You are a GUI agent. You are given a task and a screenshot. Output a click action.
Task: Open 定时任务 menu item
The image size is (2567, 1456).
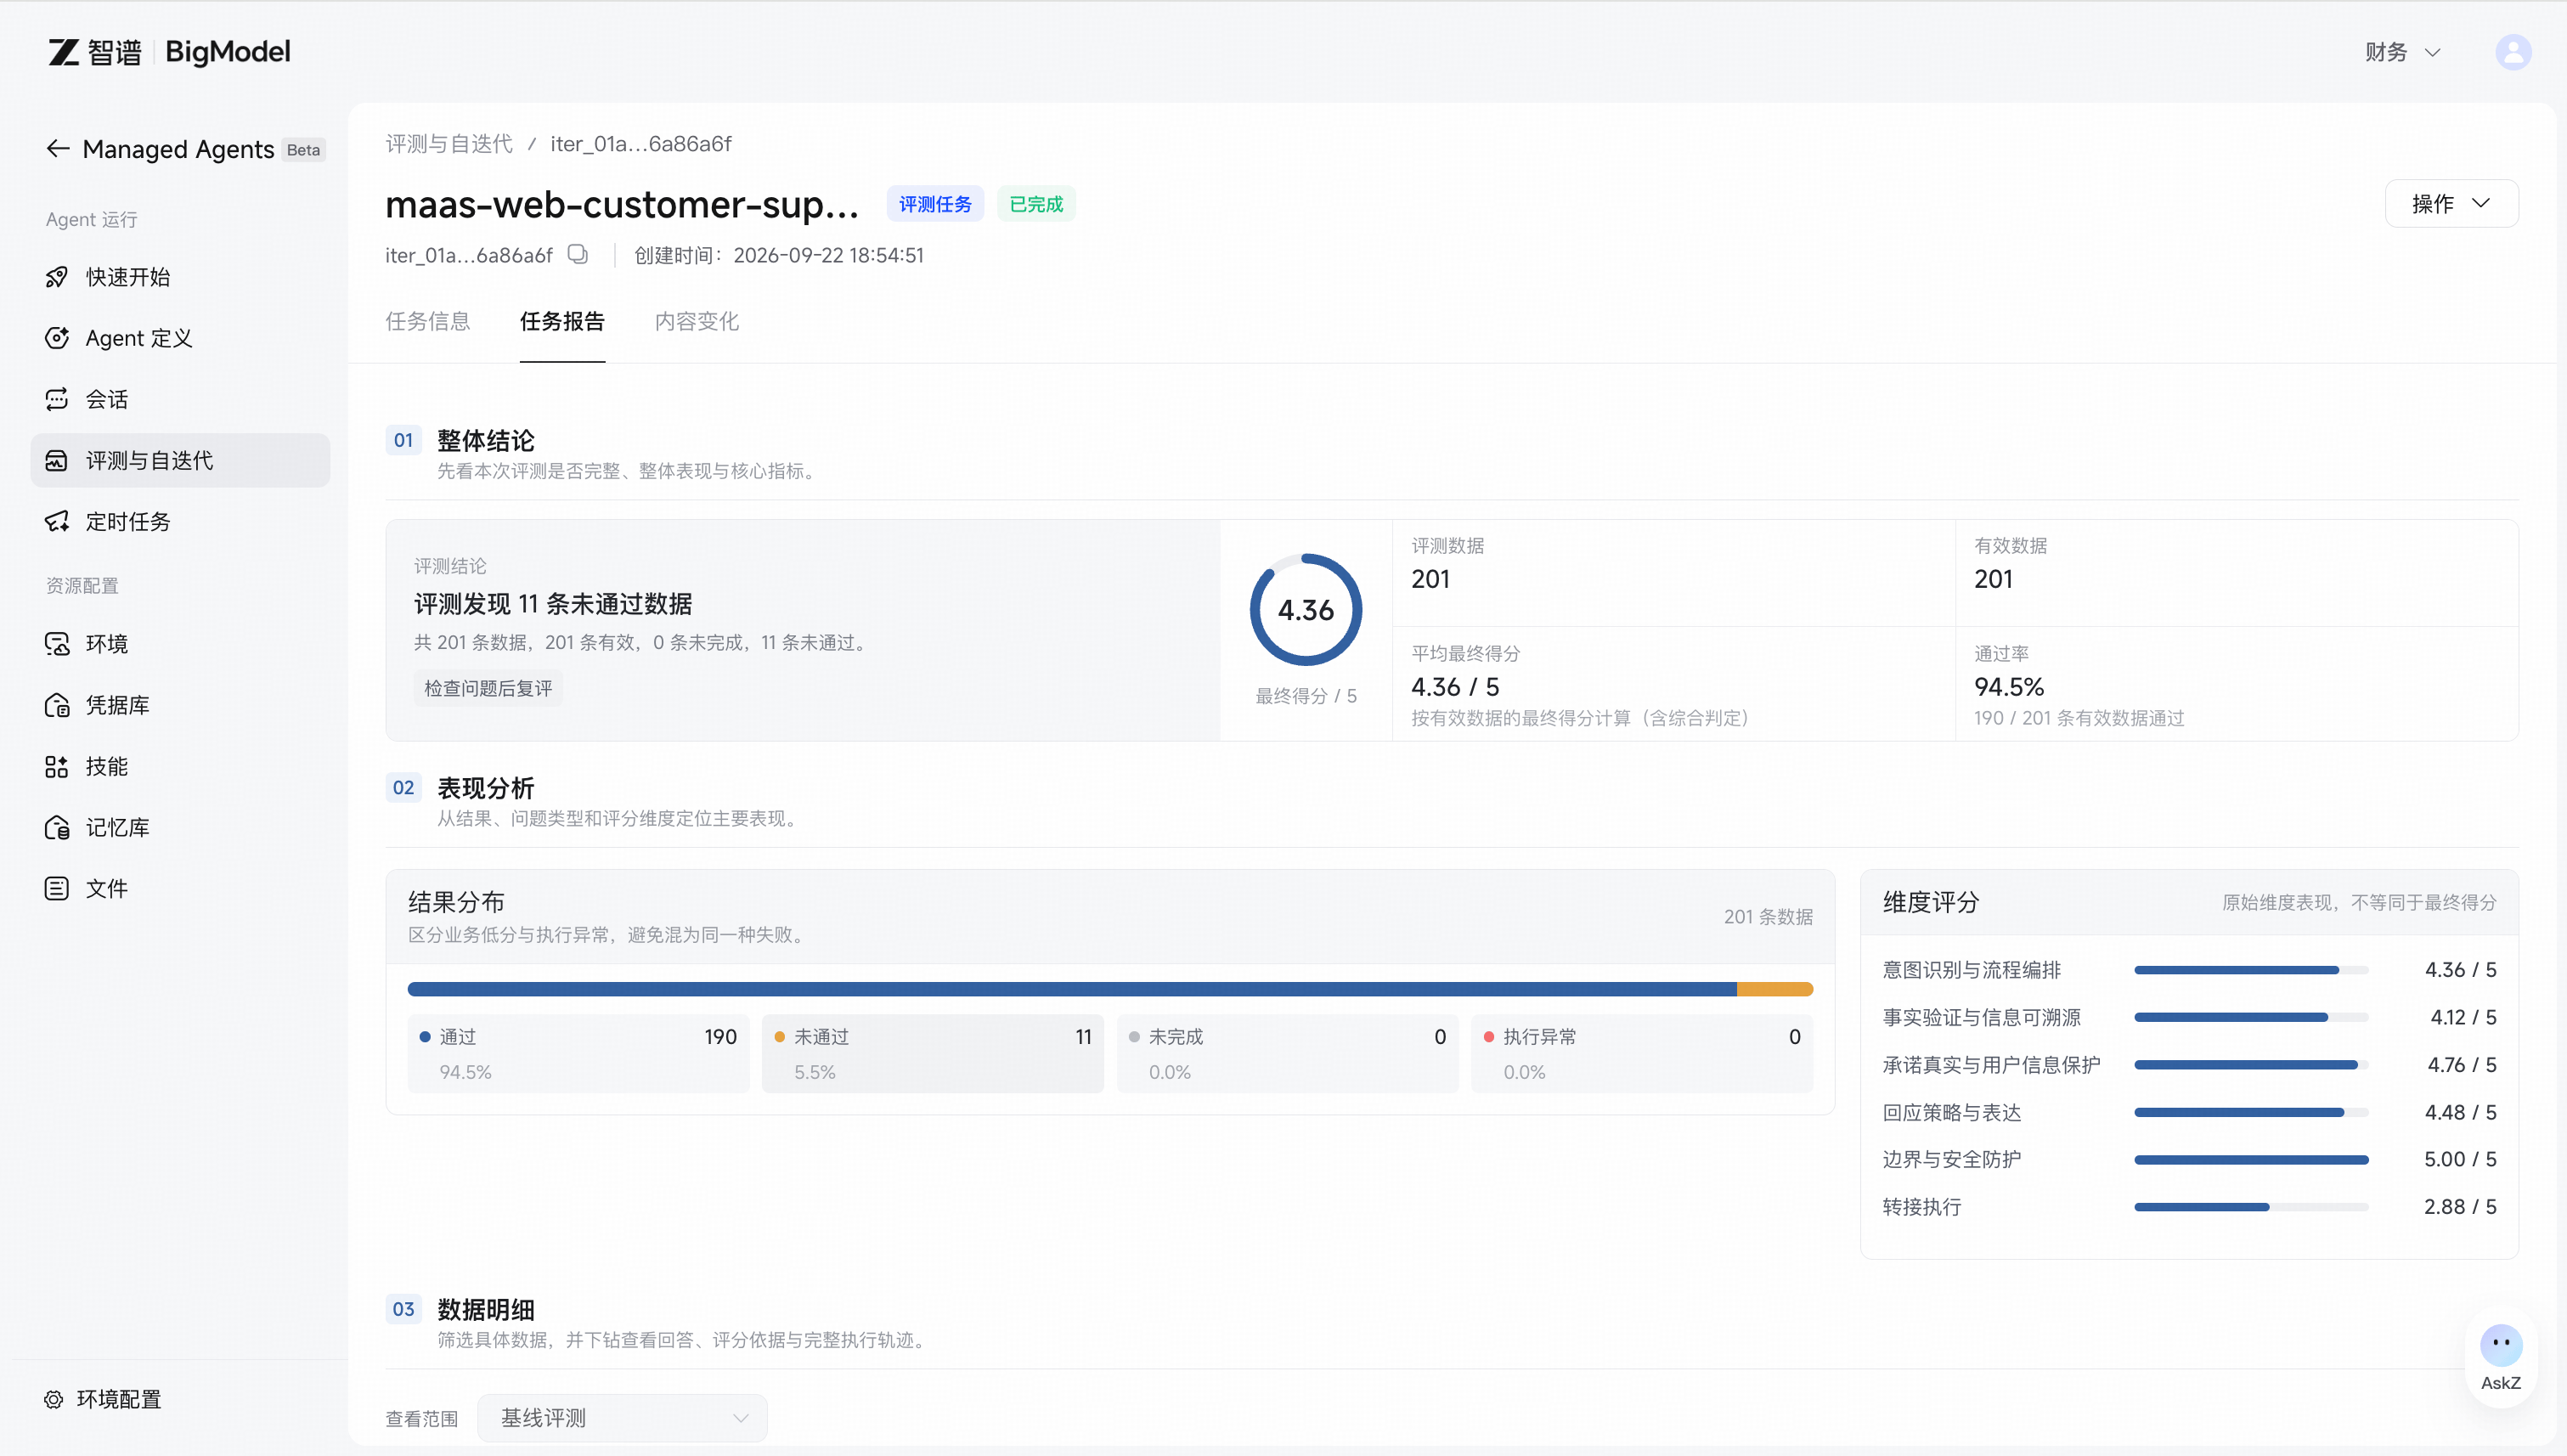(x=180, y=521)
